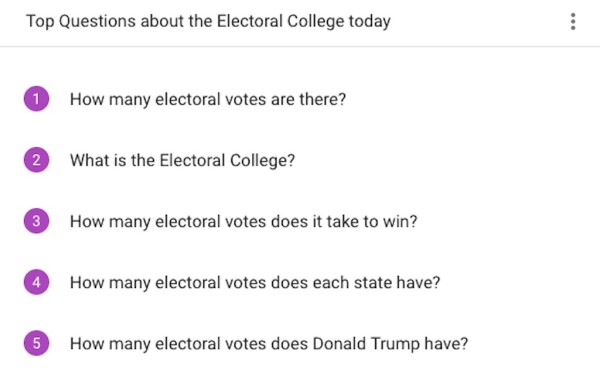Click the purple number 2 badge
The width and height of the screenshot is (600, 387).
pos(36,160)
